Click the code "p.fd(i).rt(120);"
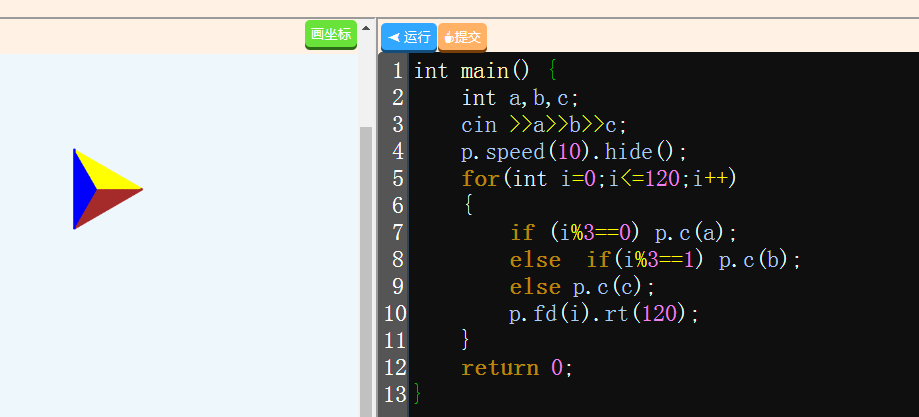The width and height of the screenshot is (919, 417). click(604, 314)
